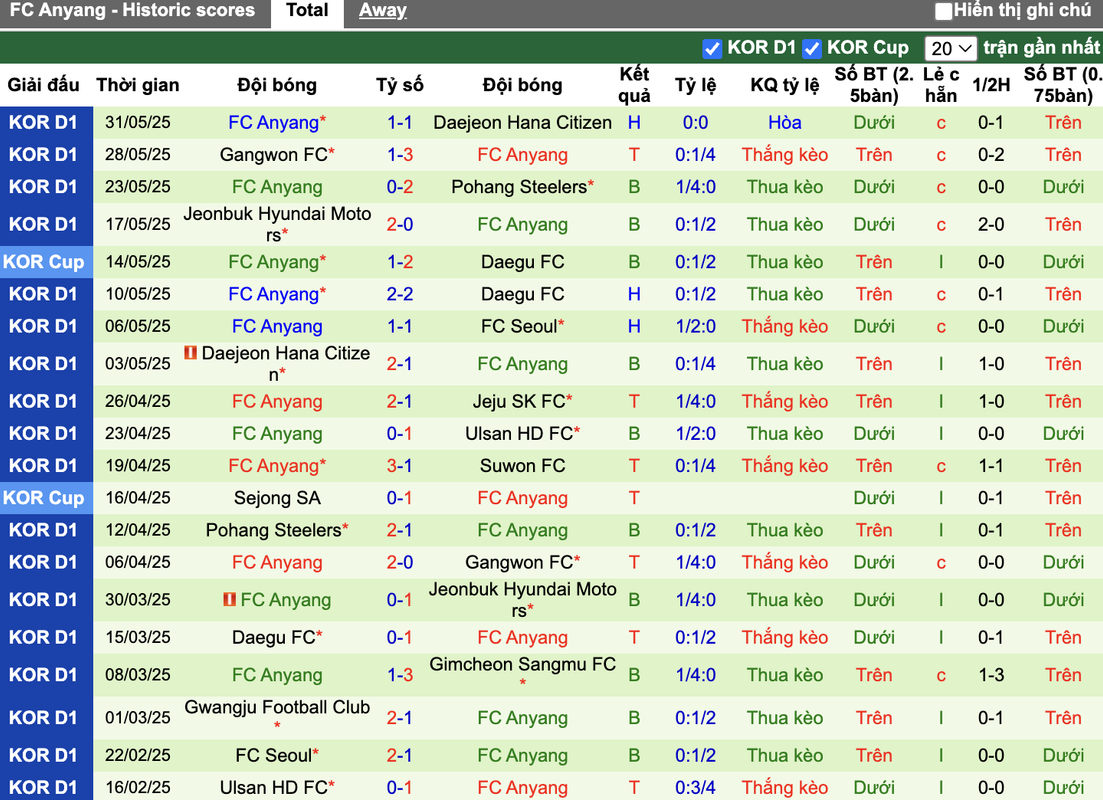Click red card icon beside FC Anyang 30/03/25
Screen dimensions: 1103x800
[229, 599]
